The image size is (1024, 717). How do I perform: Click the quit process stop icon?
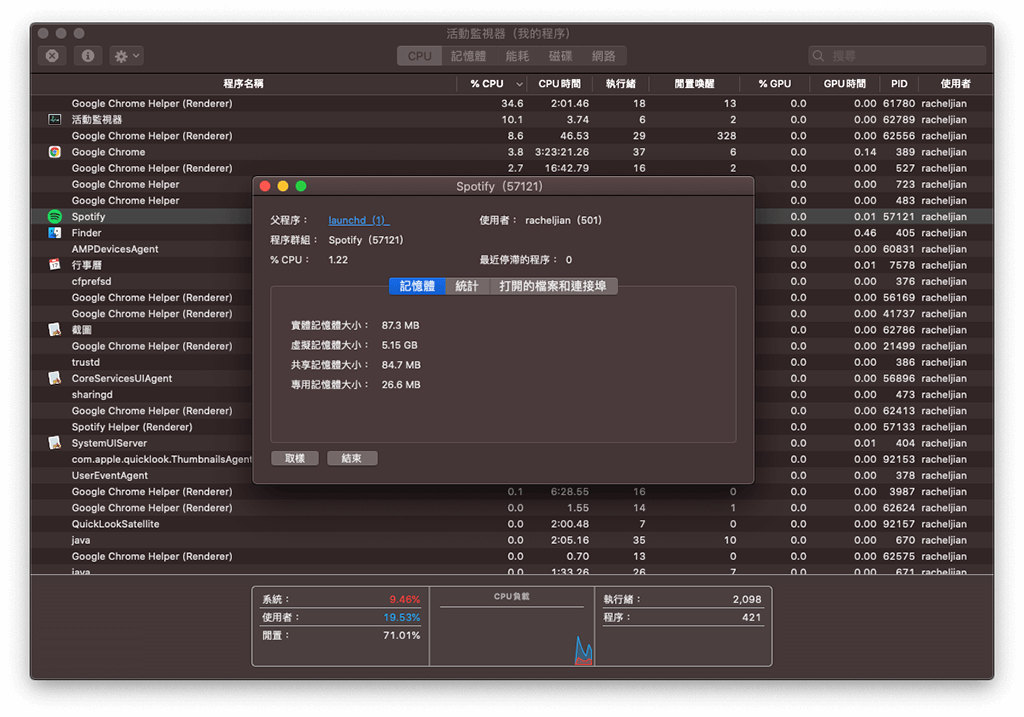coord(52,56)
